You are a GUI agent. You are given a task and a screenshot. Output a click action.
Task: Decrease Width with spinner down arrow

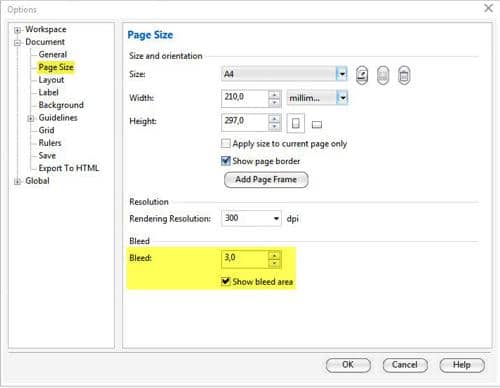[x=274, y=103]
